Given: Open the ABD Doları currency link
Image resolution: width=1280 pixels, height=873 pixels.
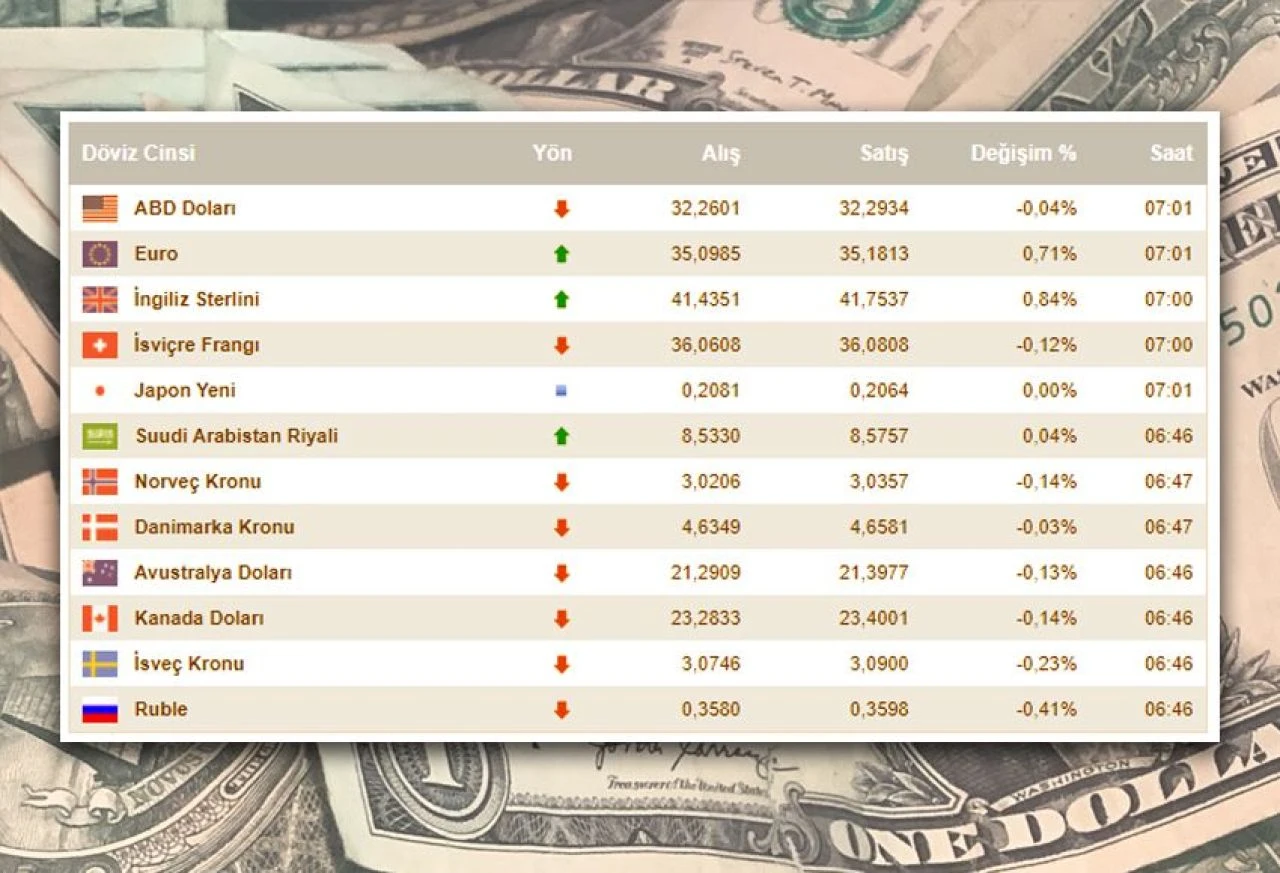Looking at the screenshot, I should 185,209.
